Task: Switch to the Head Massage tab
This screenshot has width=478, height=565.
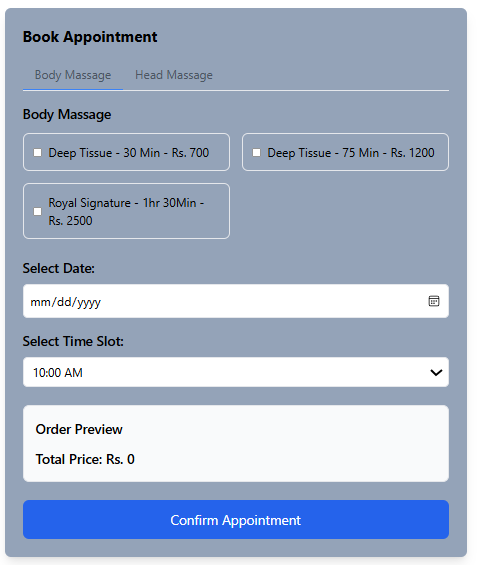Action: click(x=174, y=75)
